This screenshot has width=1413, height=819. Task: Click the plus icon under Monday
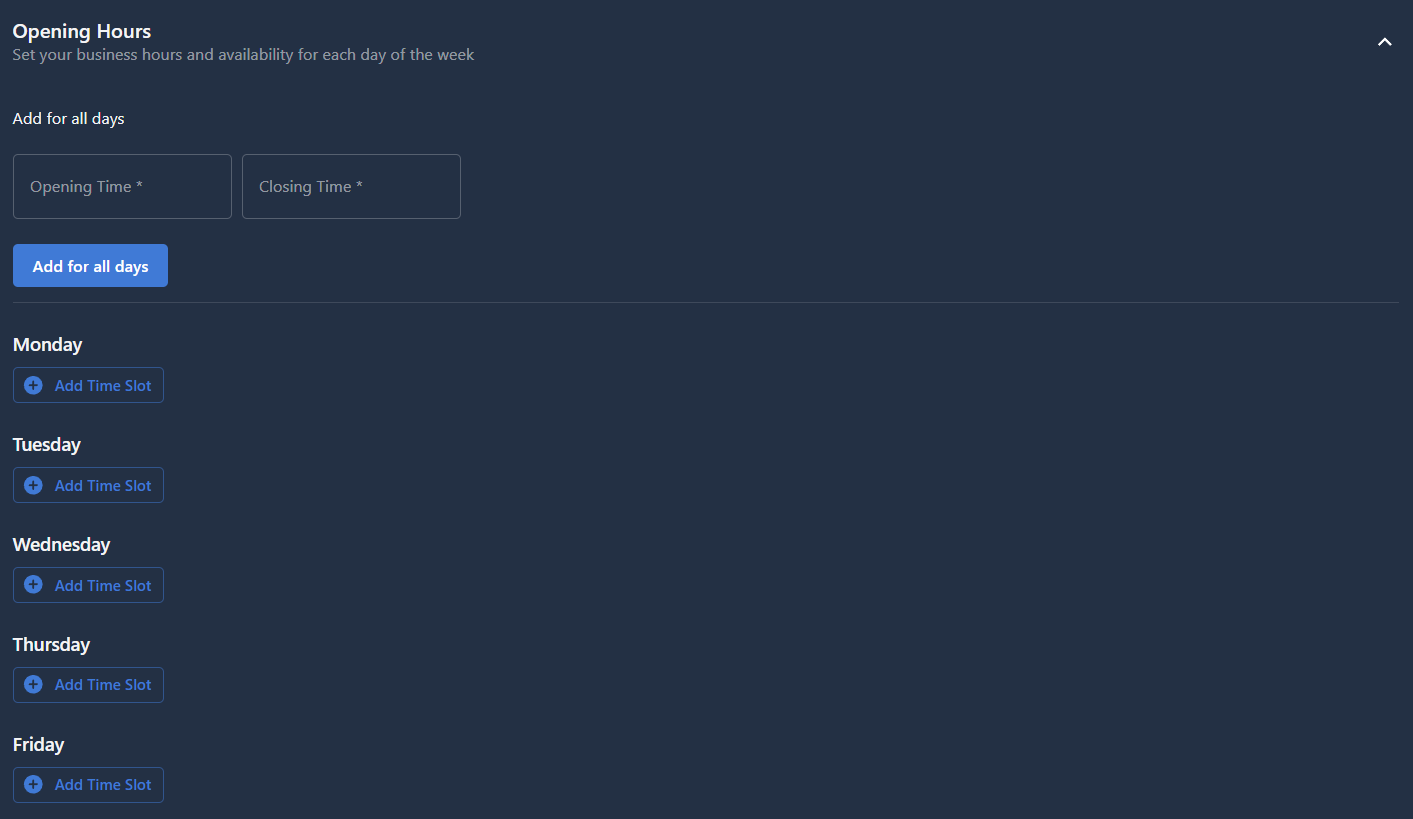click(33, 385)
